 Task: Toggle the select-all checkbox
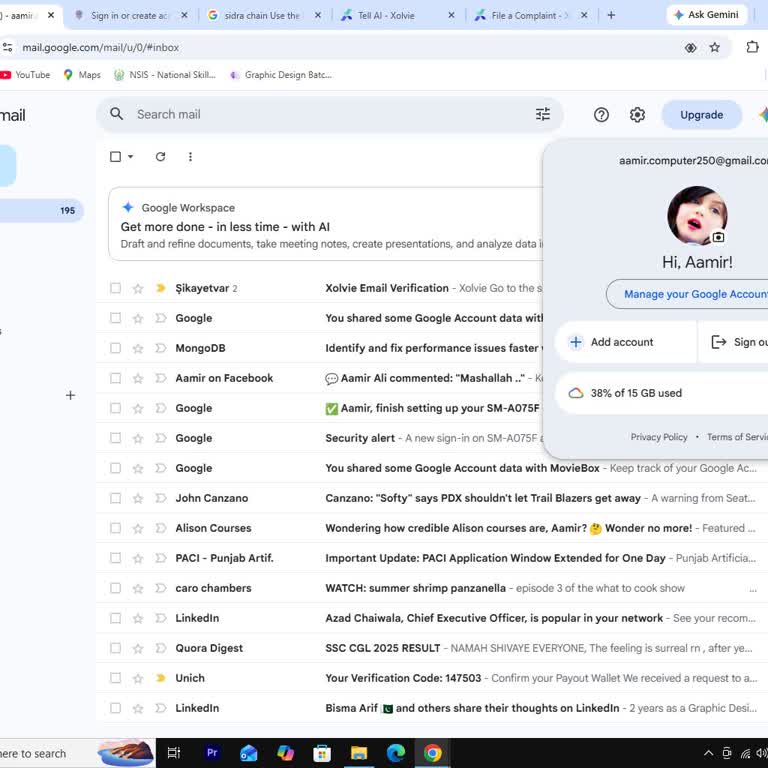pos(116,157)
